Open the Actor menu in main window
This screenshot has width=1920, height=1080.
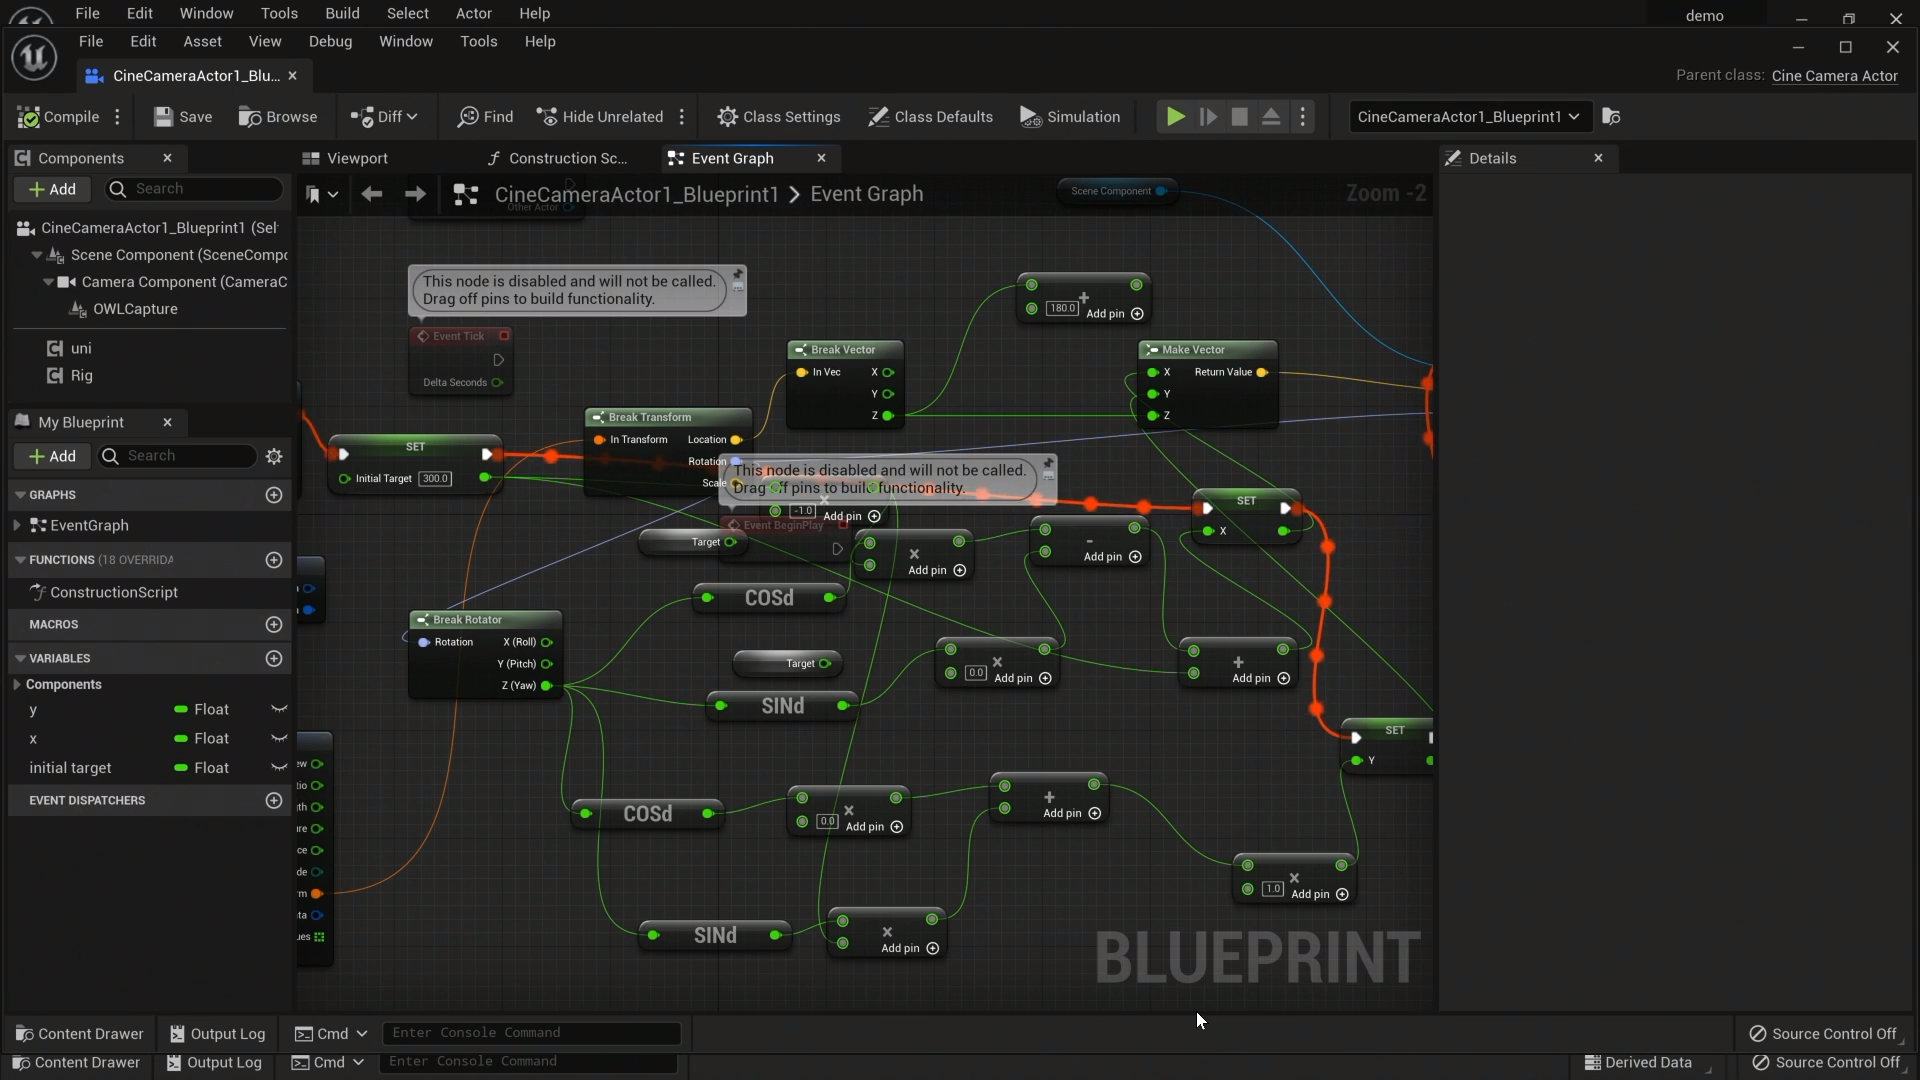[474, 13]
